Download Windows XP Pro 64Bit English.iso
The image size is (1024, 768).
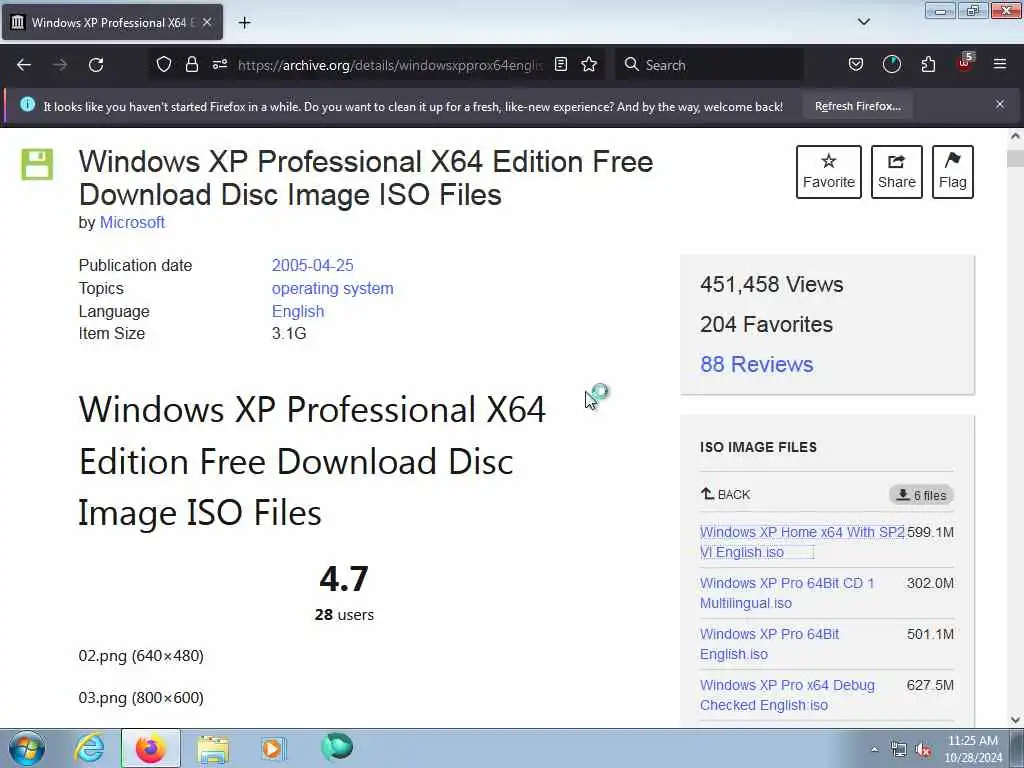tap(769, 644)
